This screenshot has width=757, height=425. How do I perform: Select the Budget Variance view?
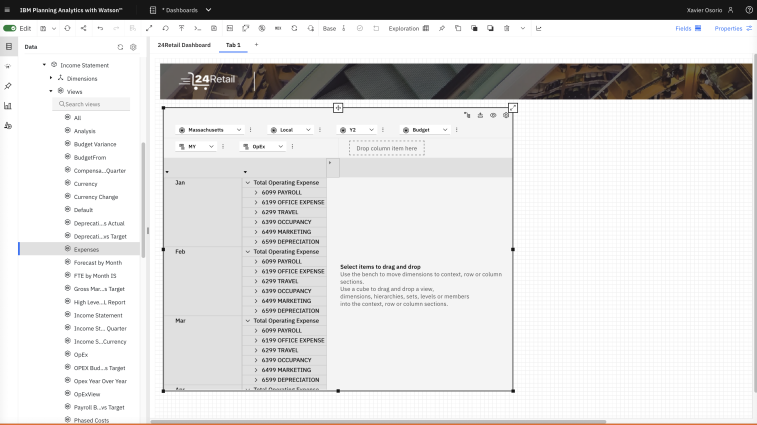[x=95, y=144]
